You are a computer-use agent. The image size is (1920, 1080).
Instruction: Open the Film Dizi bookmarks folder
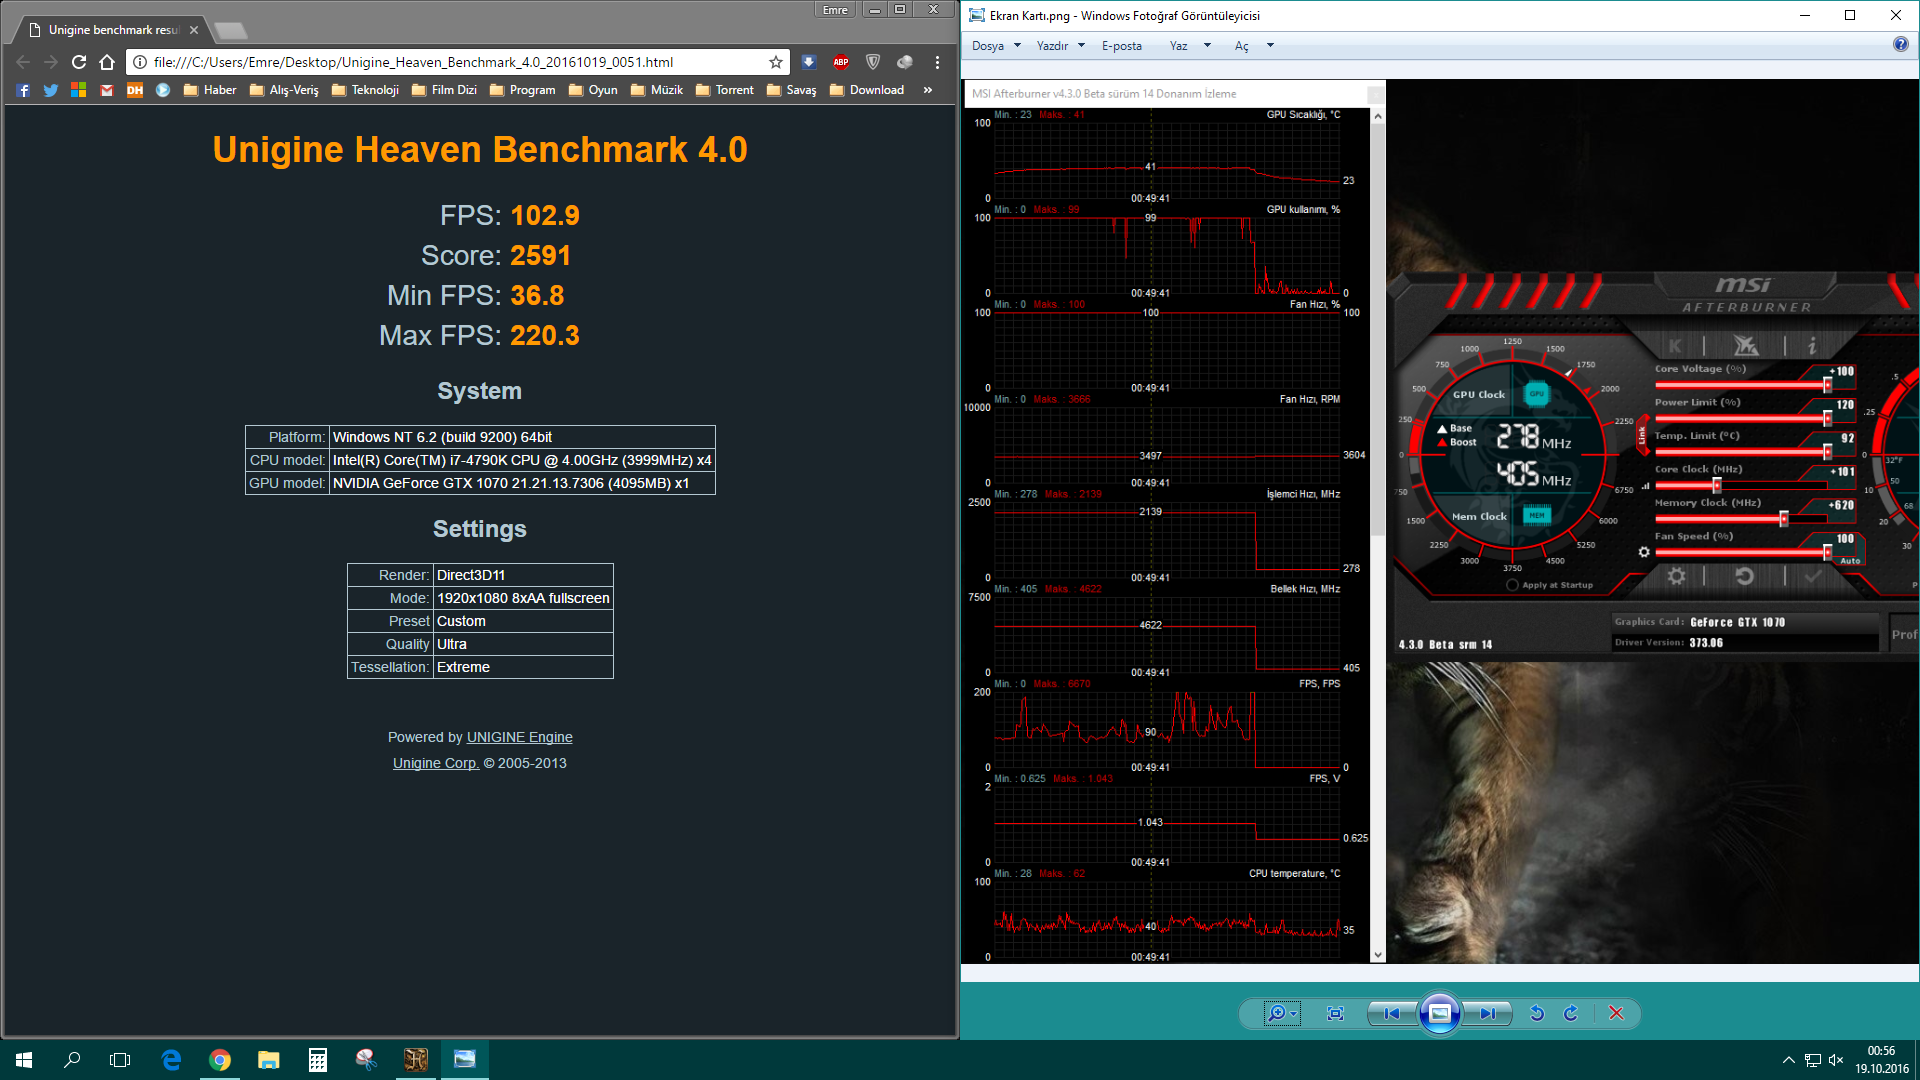click(x=444, y=90)
